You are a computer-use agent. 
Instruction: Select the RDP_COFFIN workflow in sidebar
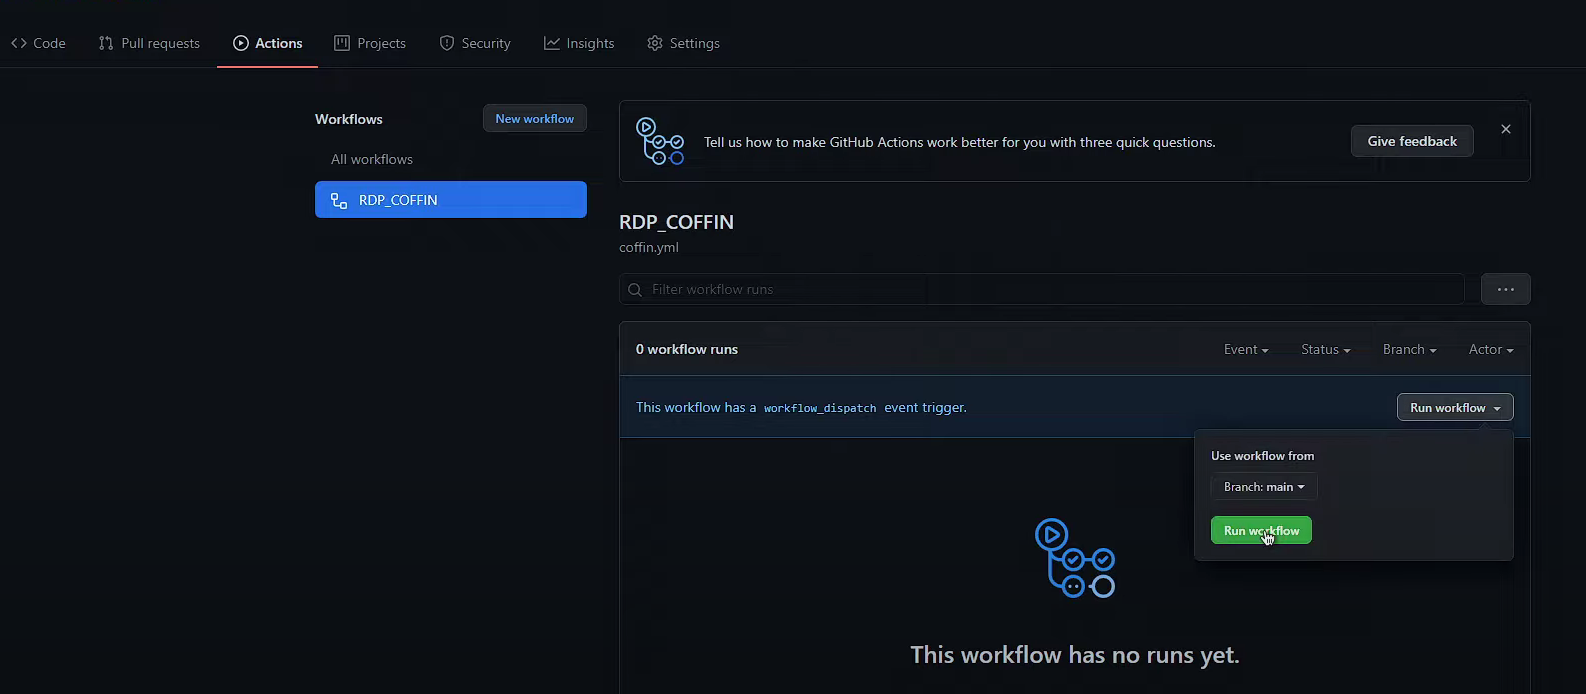450,200
